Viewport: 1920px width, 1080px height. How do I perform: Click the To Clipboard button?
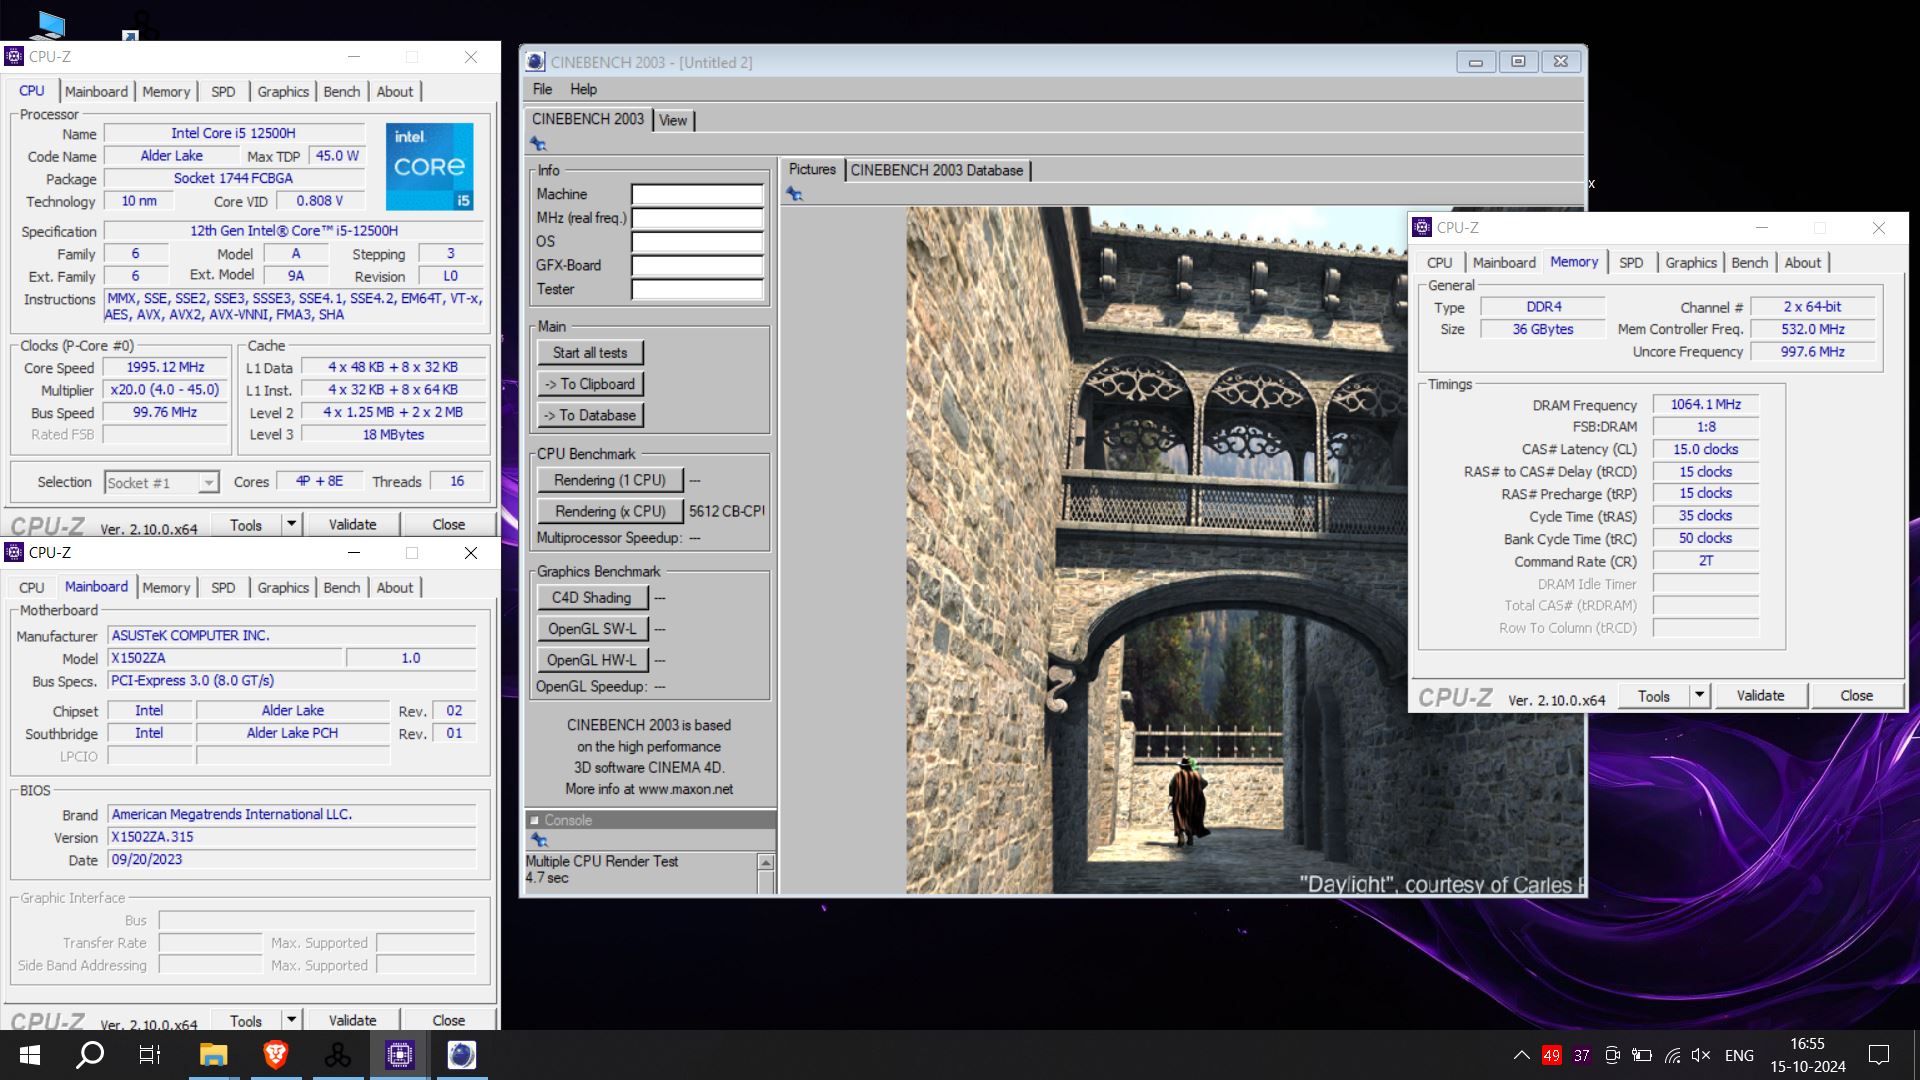coord(590,384)
